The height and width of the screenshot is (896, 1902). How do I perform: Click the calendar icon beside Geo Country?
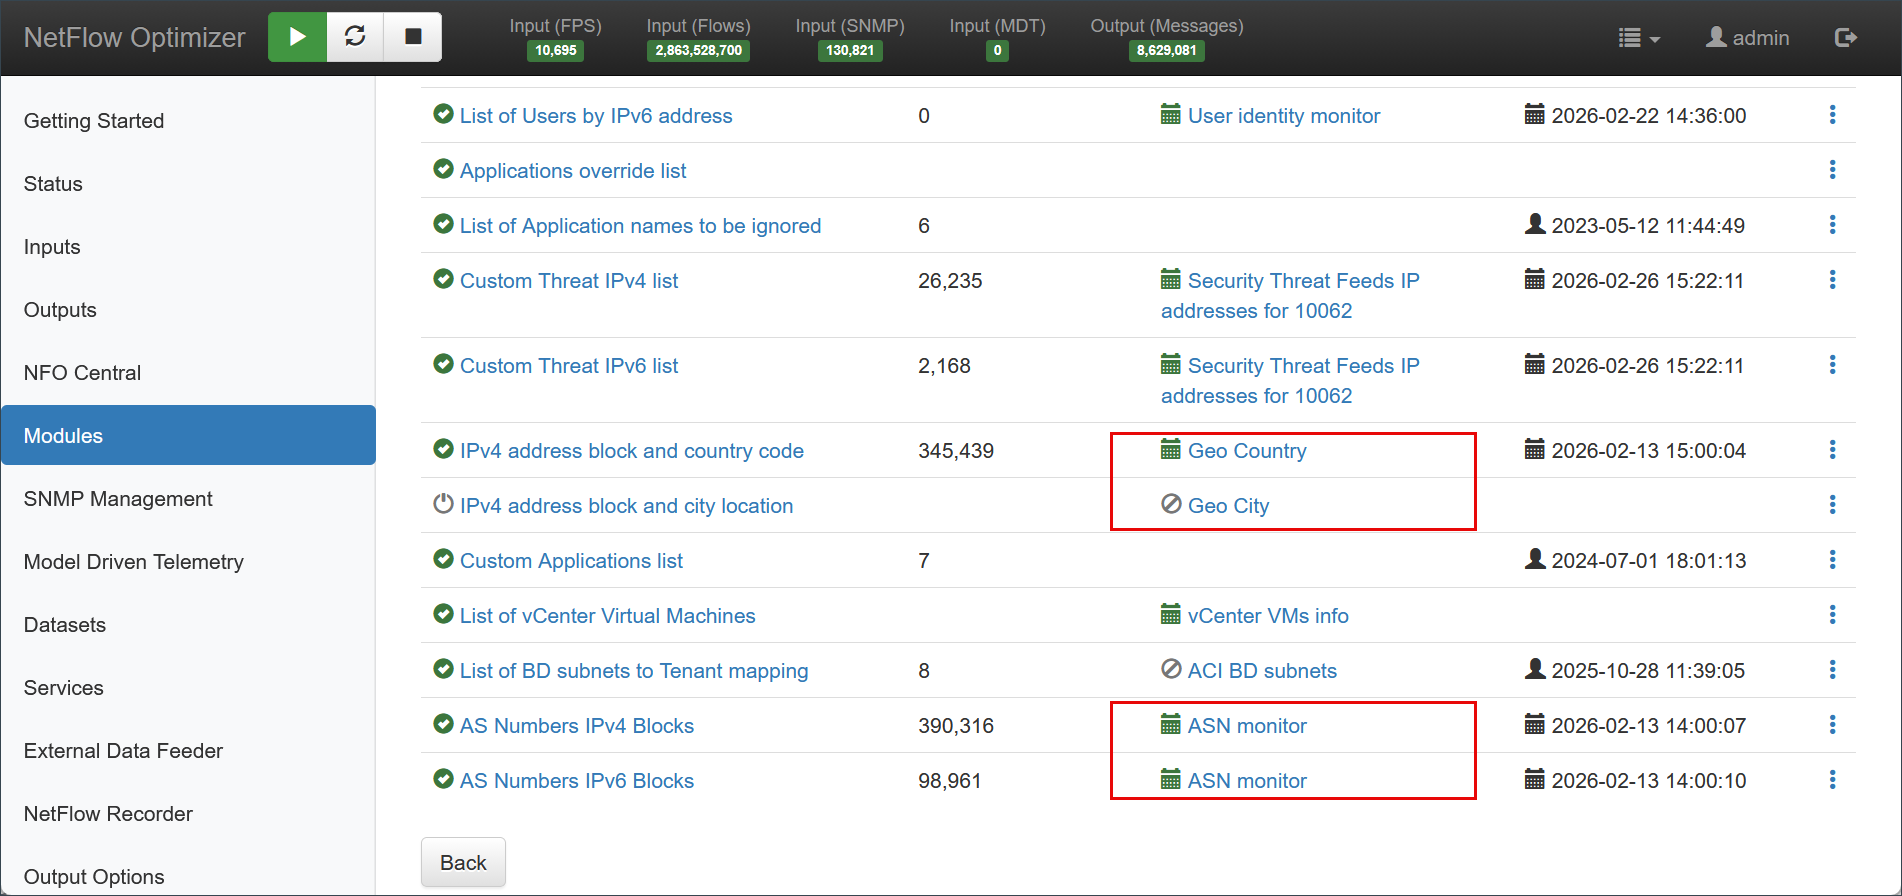[x=1170, y=450]
